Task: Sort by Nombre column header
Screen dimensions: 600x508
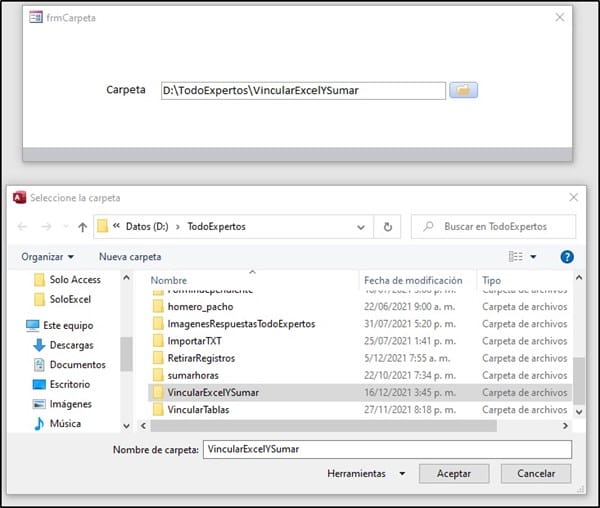Action: [169, 281]
